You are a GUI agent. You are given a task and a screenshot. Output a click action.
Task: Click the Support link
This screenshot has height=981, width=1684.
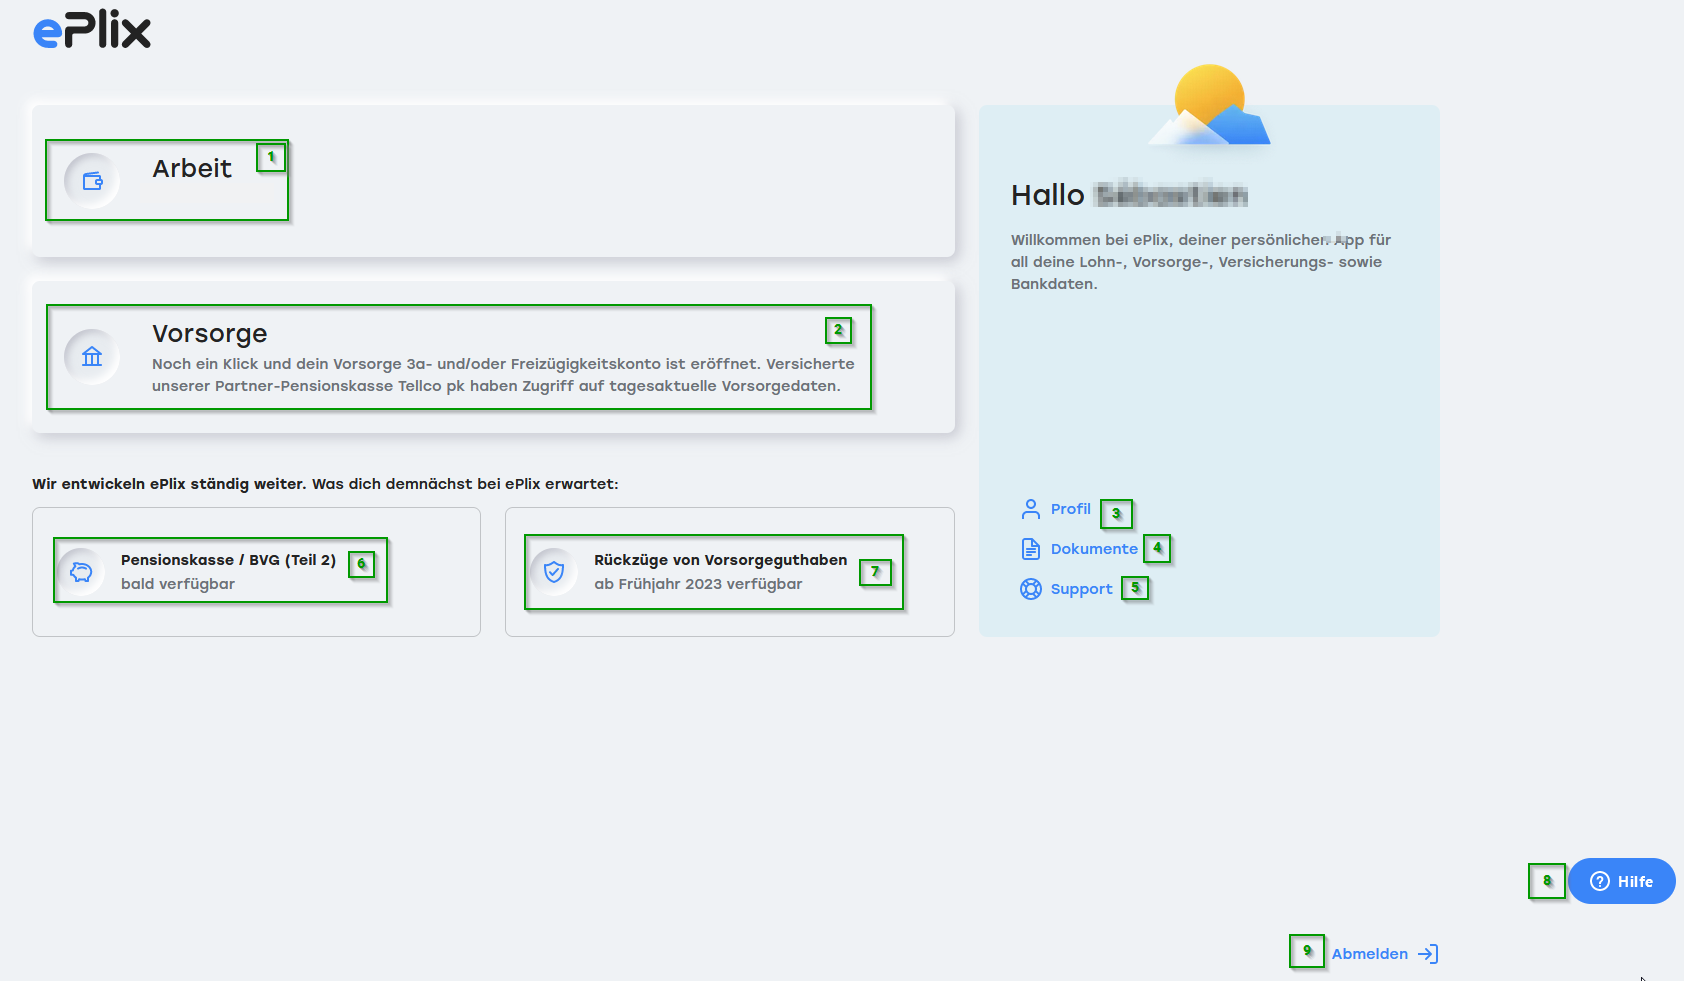[1081, 589]
